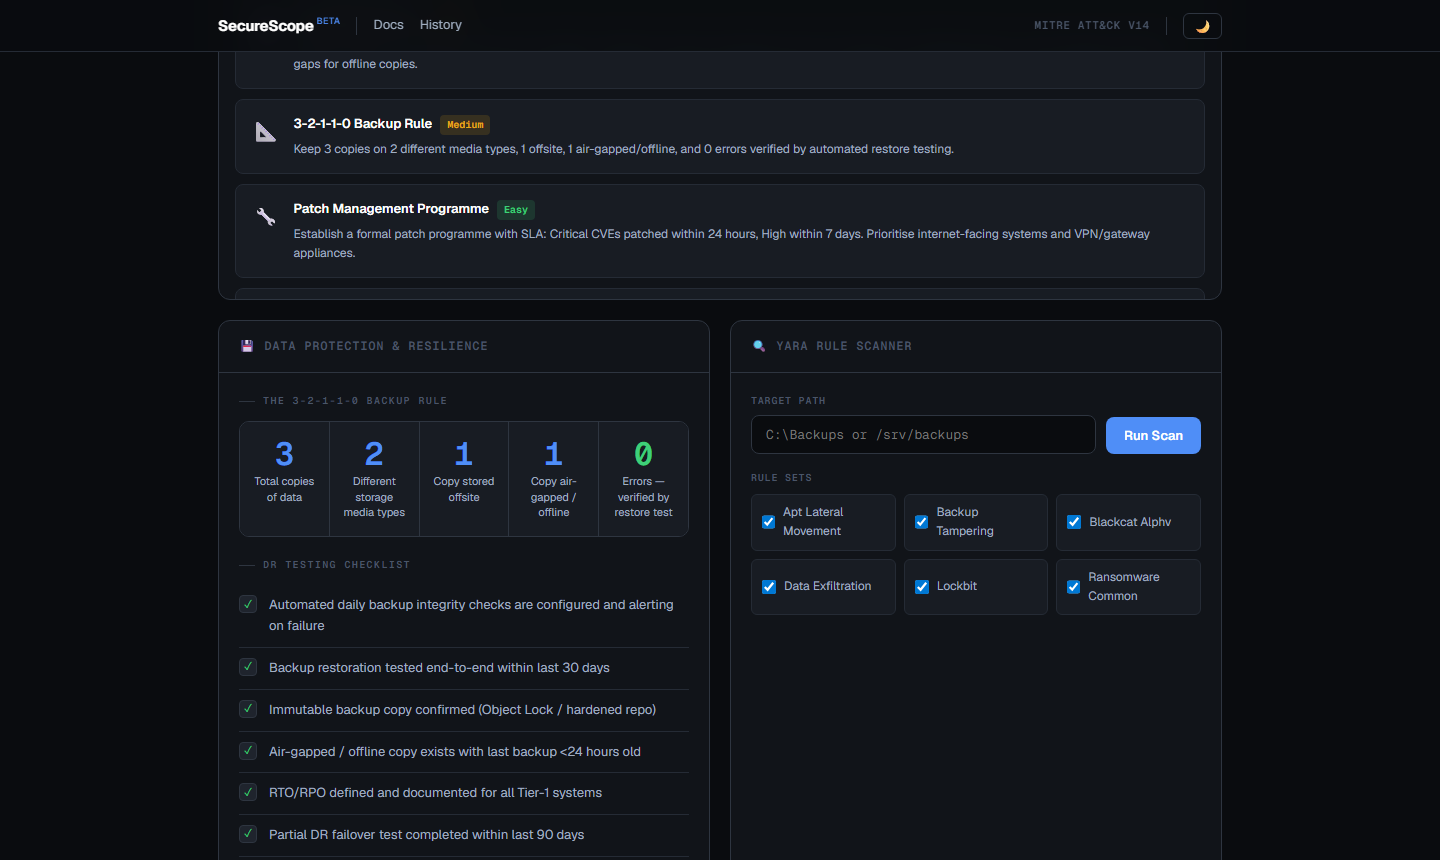Click the 2 Different storage media types tile
The height and width of the screenshot is (860, 1440).
374,479
